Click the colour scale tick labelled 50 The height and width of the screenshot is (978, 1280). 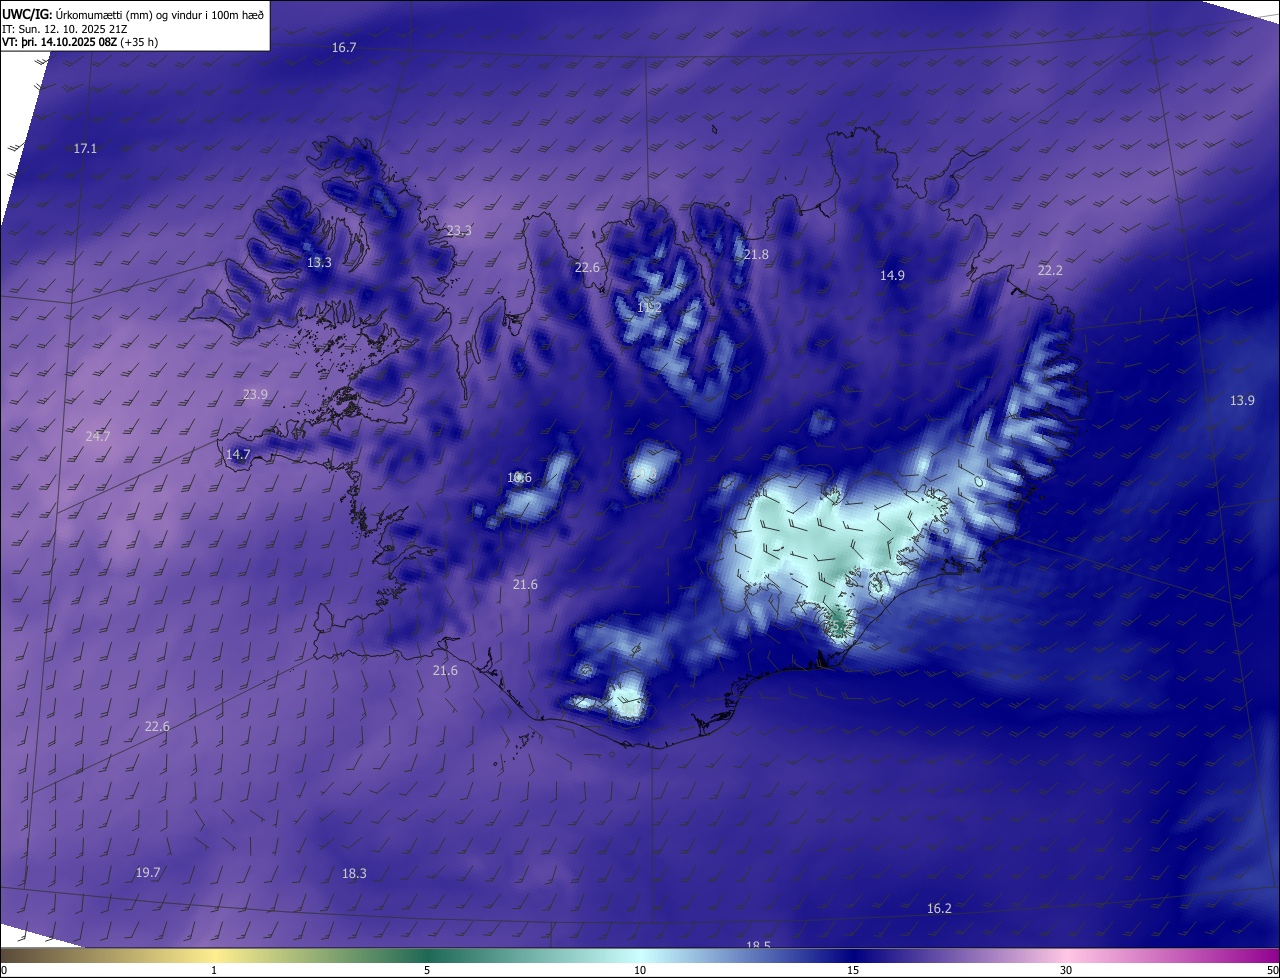tap(1272, 971)
